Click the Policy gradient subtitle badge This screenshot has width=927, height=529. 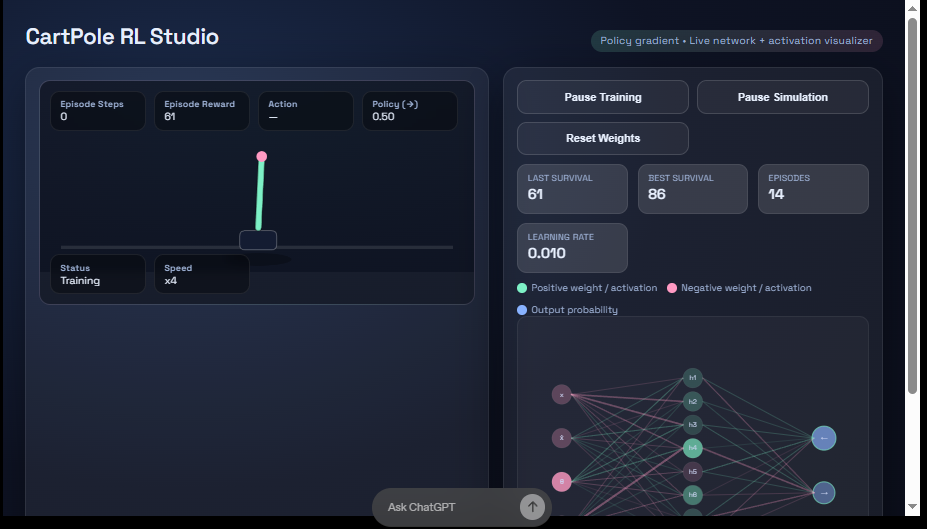tap(737, 41)
